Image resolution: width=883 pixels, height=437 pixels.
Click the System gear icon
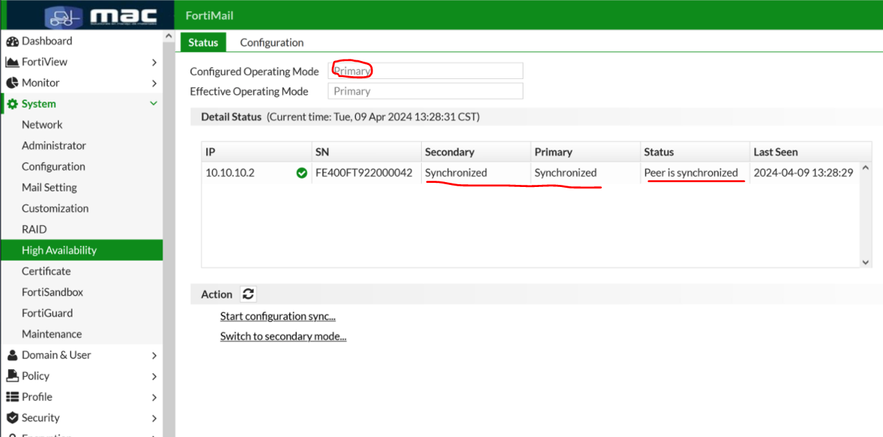12,104
